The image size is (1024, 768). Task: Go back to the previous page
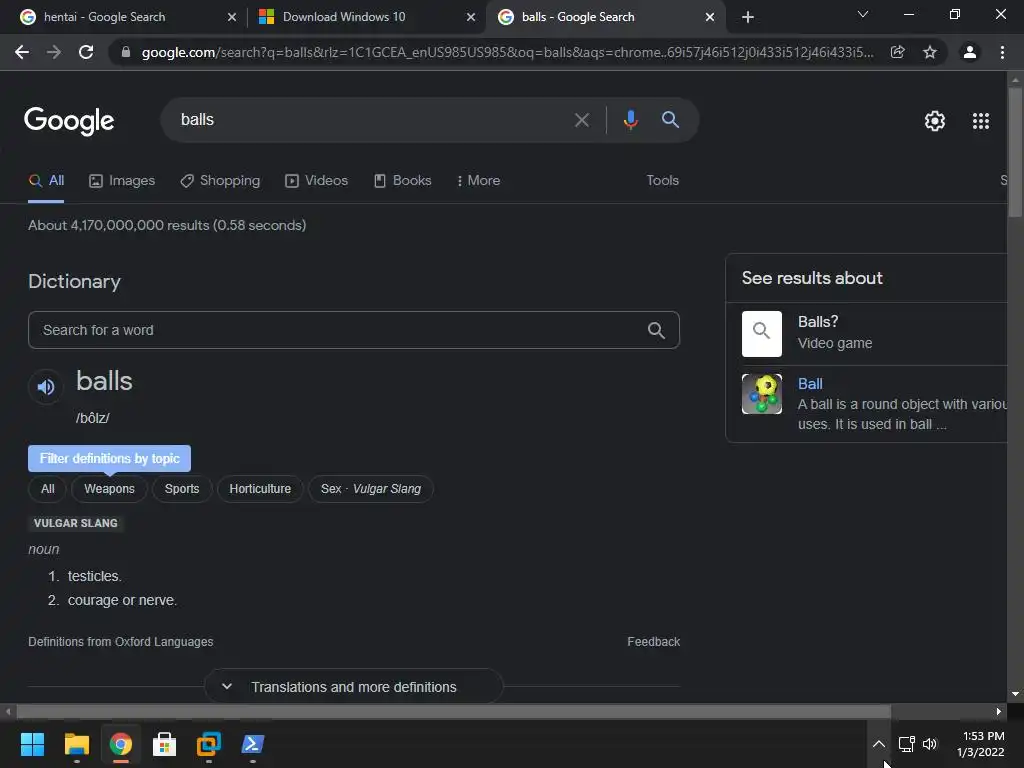click(x=22, y=52)
